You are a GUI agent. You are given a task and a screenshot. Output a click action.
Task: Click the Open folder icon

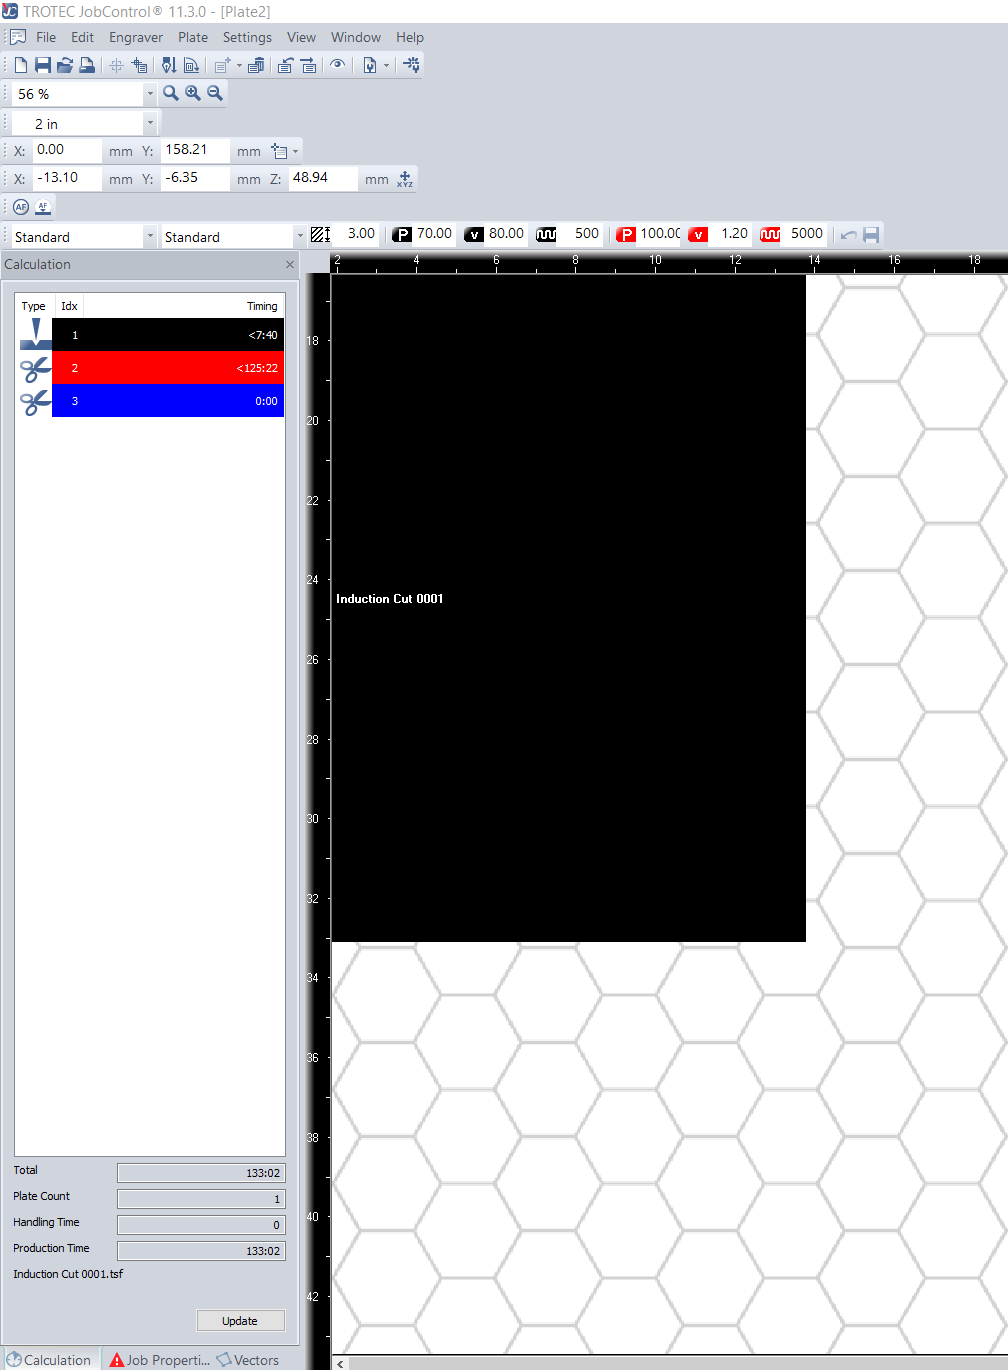[x=65, y=66]
